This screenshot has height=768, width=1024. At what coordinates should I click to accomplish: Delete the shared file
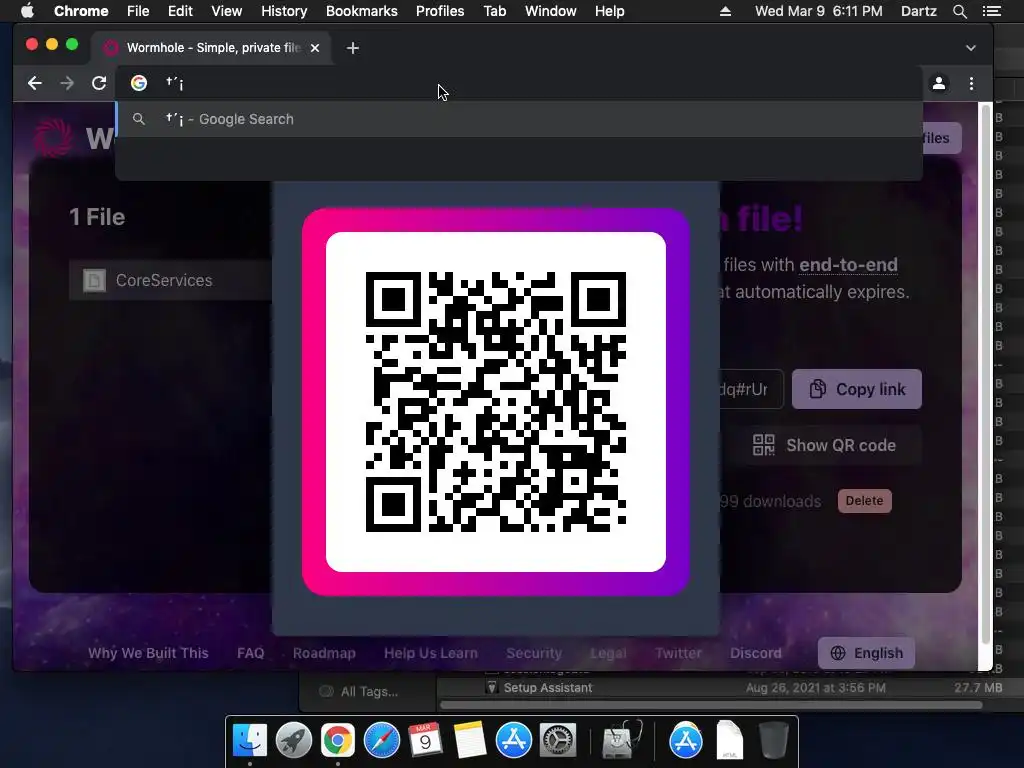pos(864,501)
